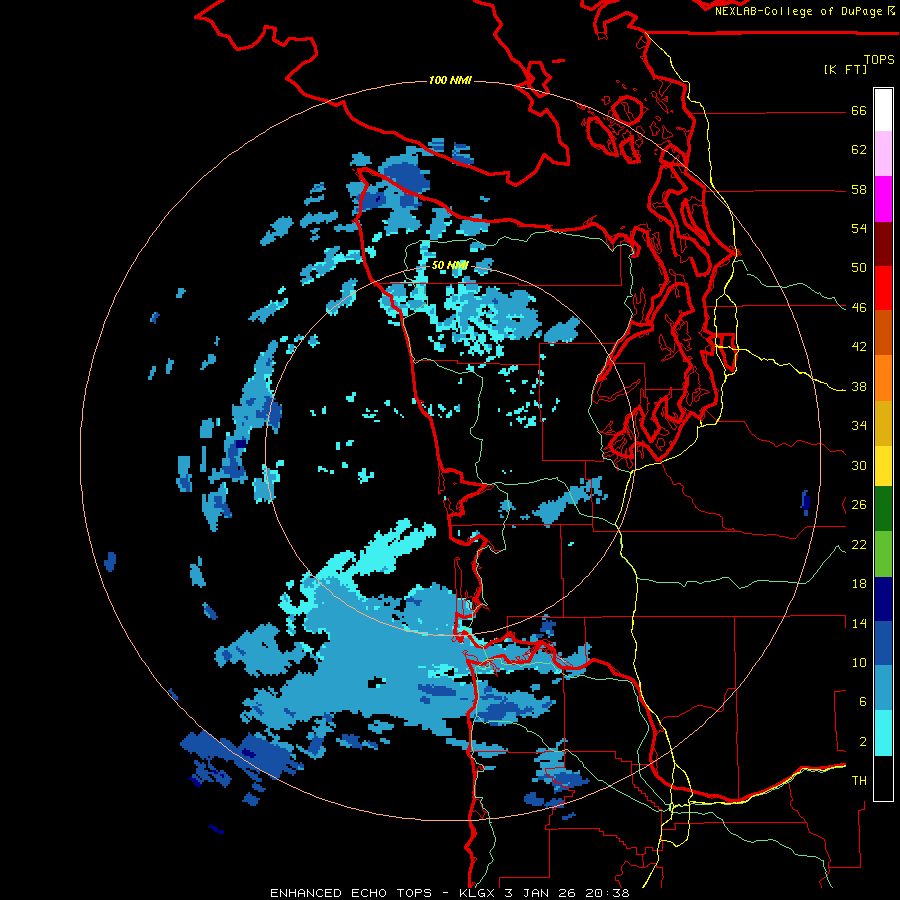Click the dark green legend swatch below 30
Screen dimensions: 900x900
(x=883, y=509)
